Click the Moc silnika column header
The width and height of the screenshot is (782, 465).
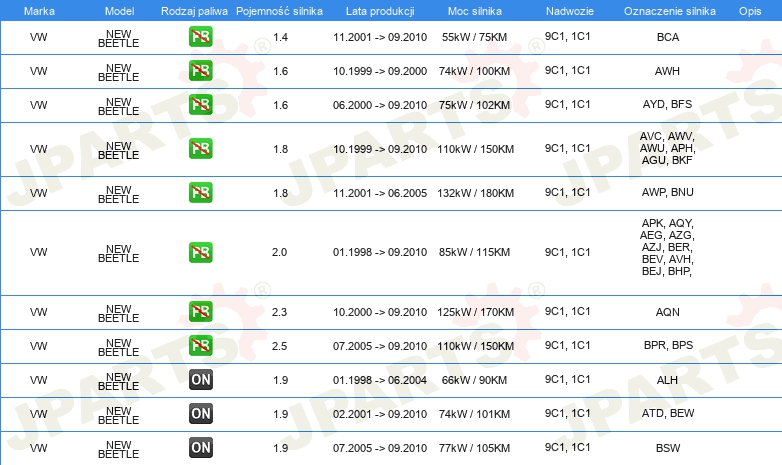[475, 11]
